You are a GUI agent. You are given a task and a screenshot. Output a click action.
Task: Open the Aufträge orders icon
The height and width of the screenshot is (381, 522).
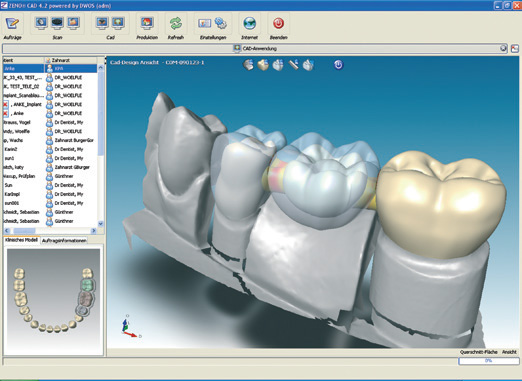click(13, 23)
